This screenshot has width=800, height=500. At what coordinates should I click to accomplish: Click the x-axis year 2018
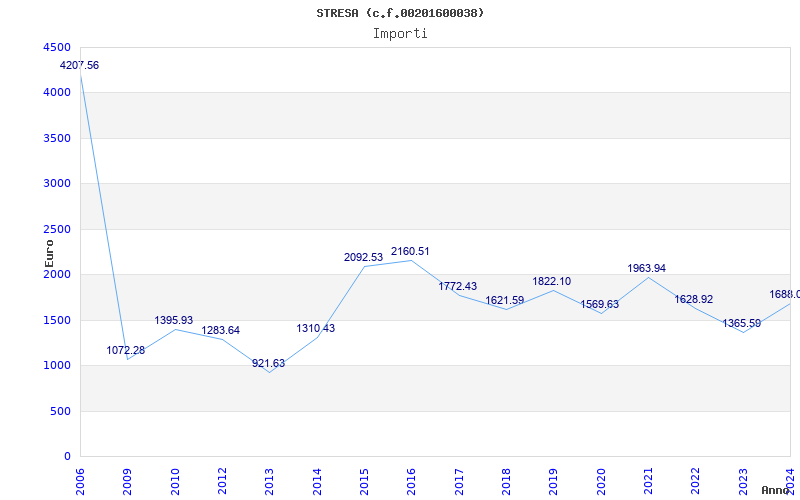pyautogui.click(x=506, y=481)
